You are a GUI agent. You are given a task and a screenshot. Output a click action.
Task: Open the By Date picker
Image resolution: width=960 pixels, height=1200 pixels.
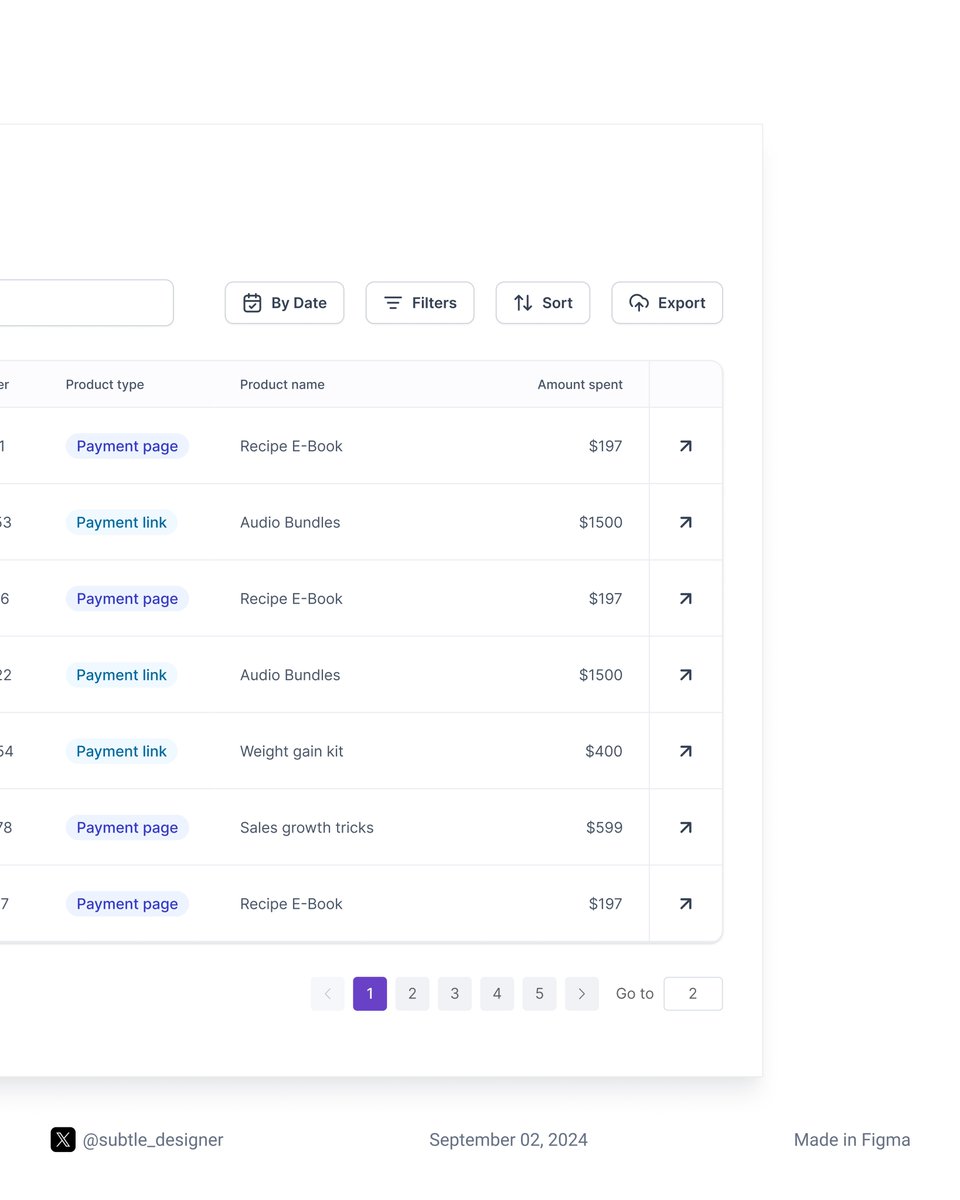pos(284,303)
